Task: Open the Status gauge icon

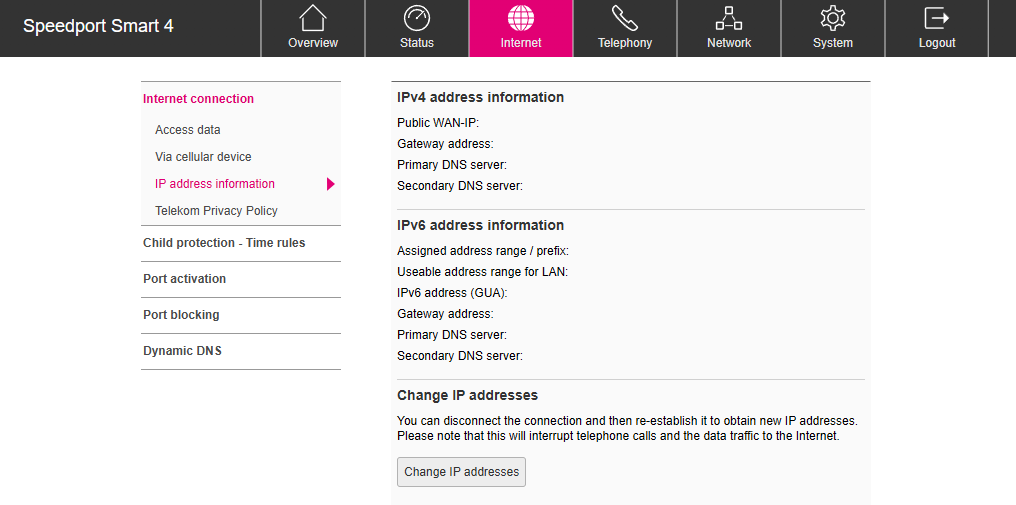Action: tap(417, 18)
